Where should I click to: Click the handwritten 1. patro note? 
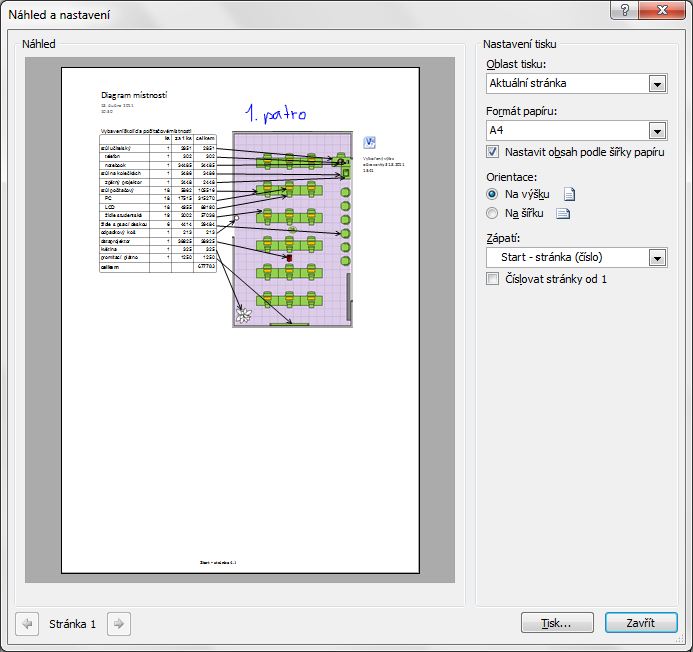[x=276, y=114]
